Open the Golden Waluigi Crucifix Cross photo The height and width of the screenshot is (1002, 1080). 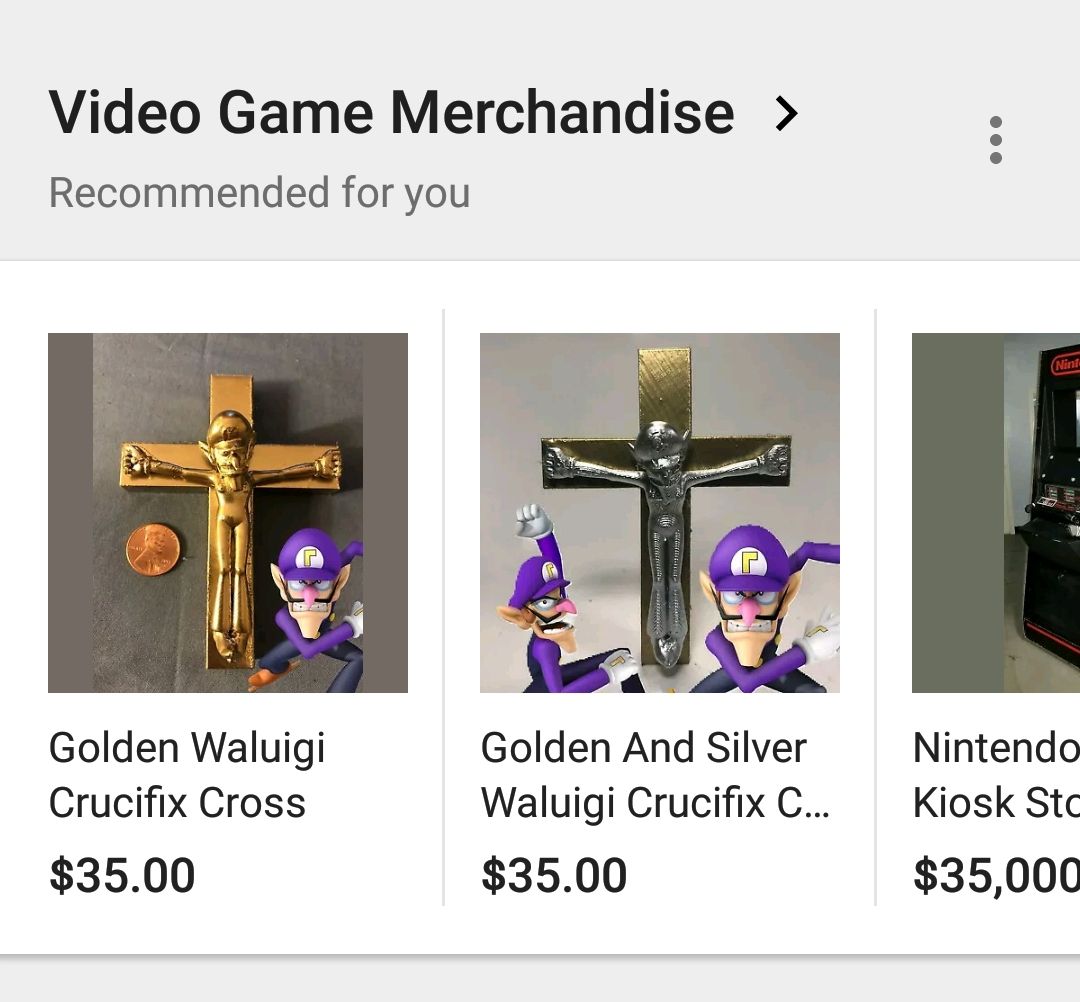pyautogui.click(x=228, y=512)
